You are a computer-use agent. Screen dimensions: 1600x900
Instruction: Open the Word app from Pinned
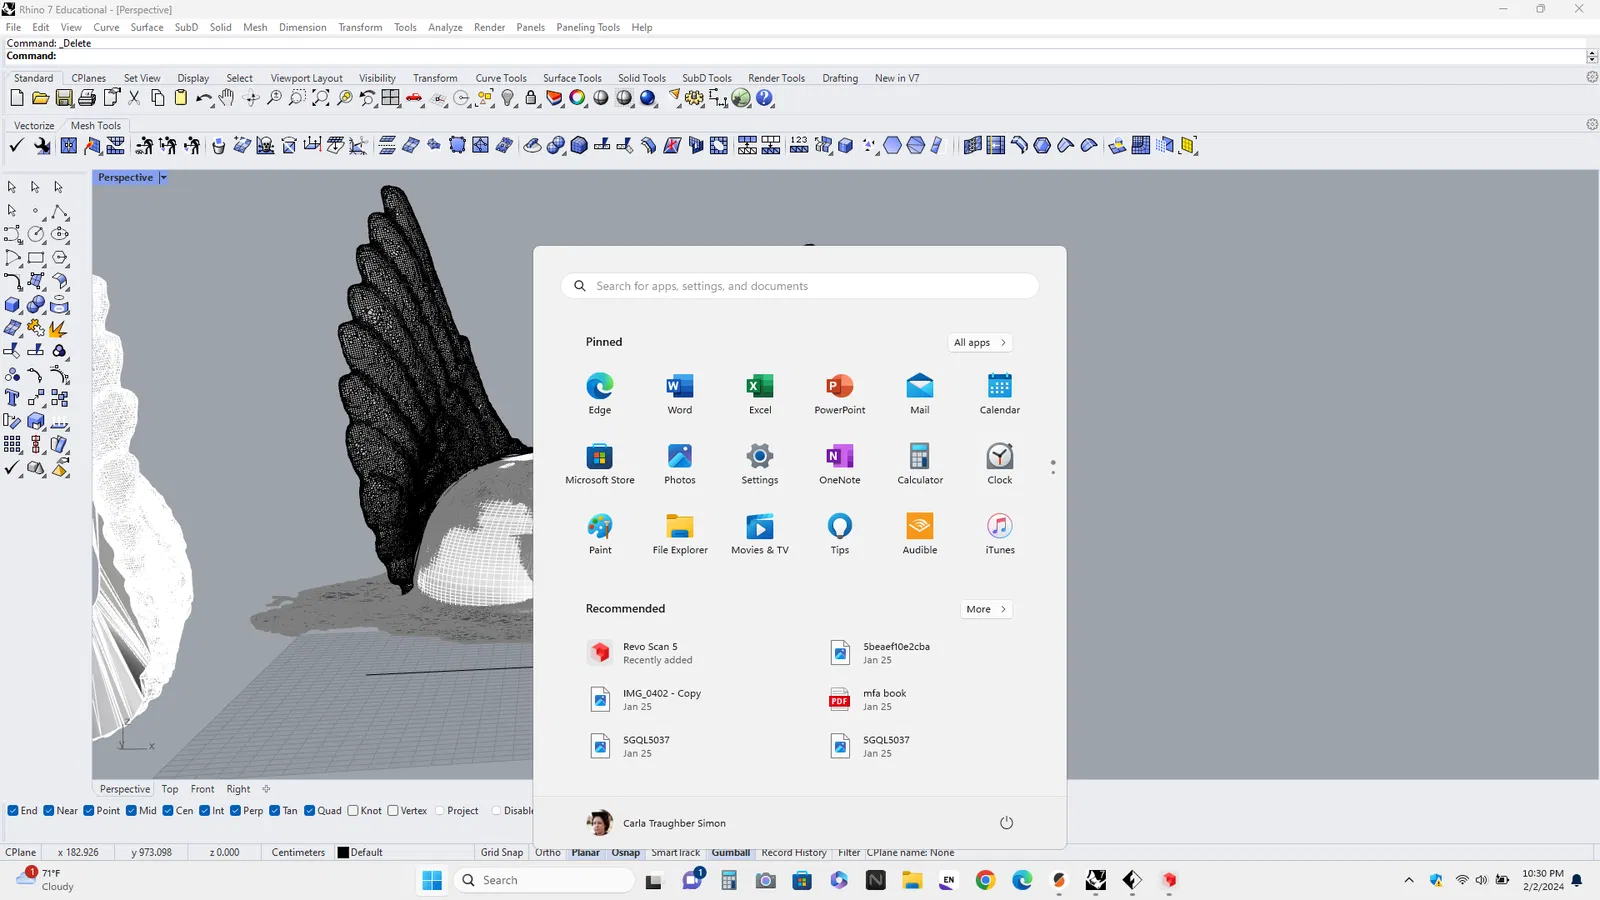point(680,394)
